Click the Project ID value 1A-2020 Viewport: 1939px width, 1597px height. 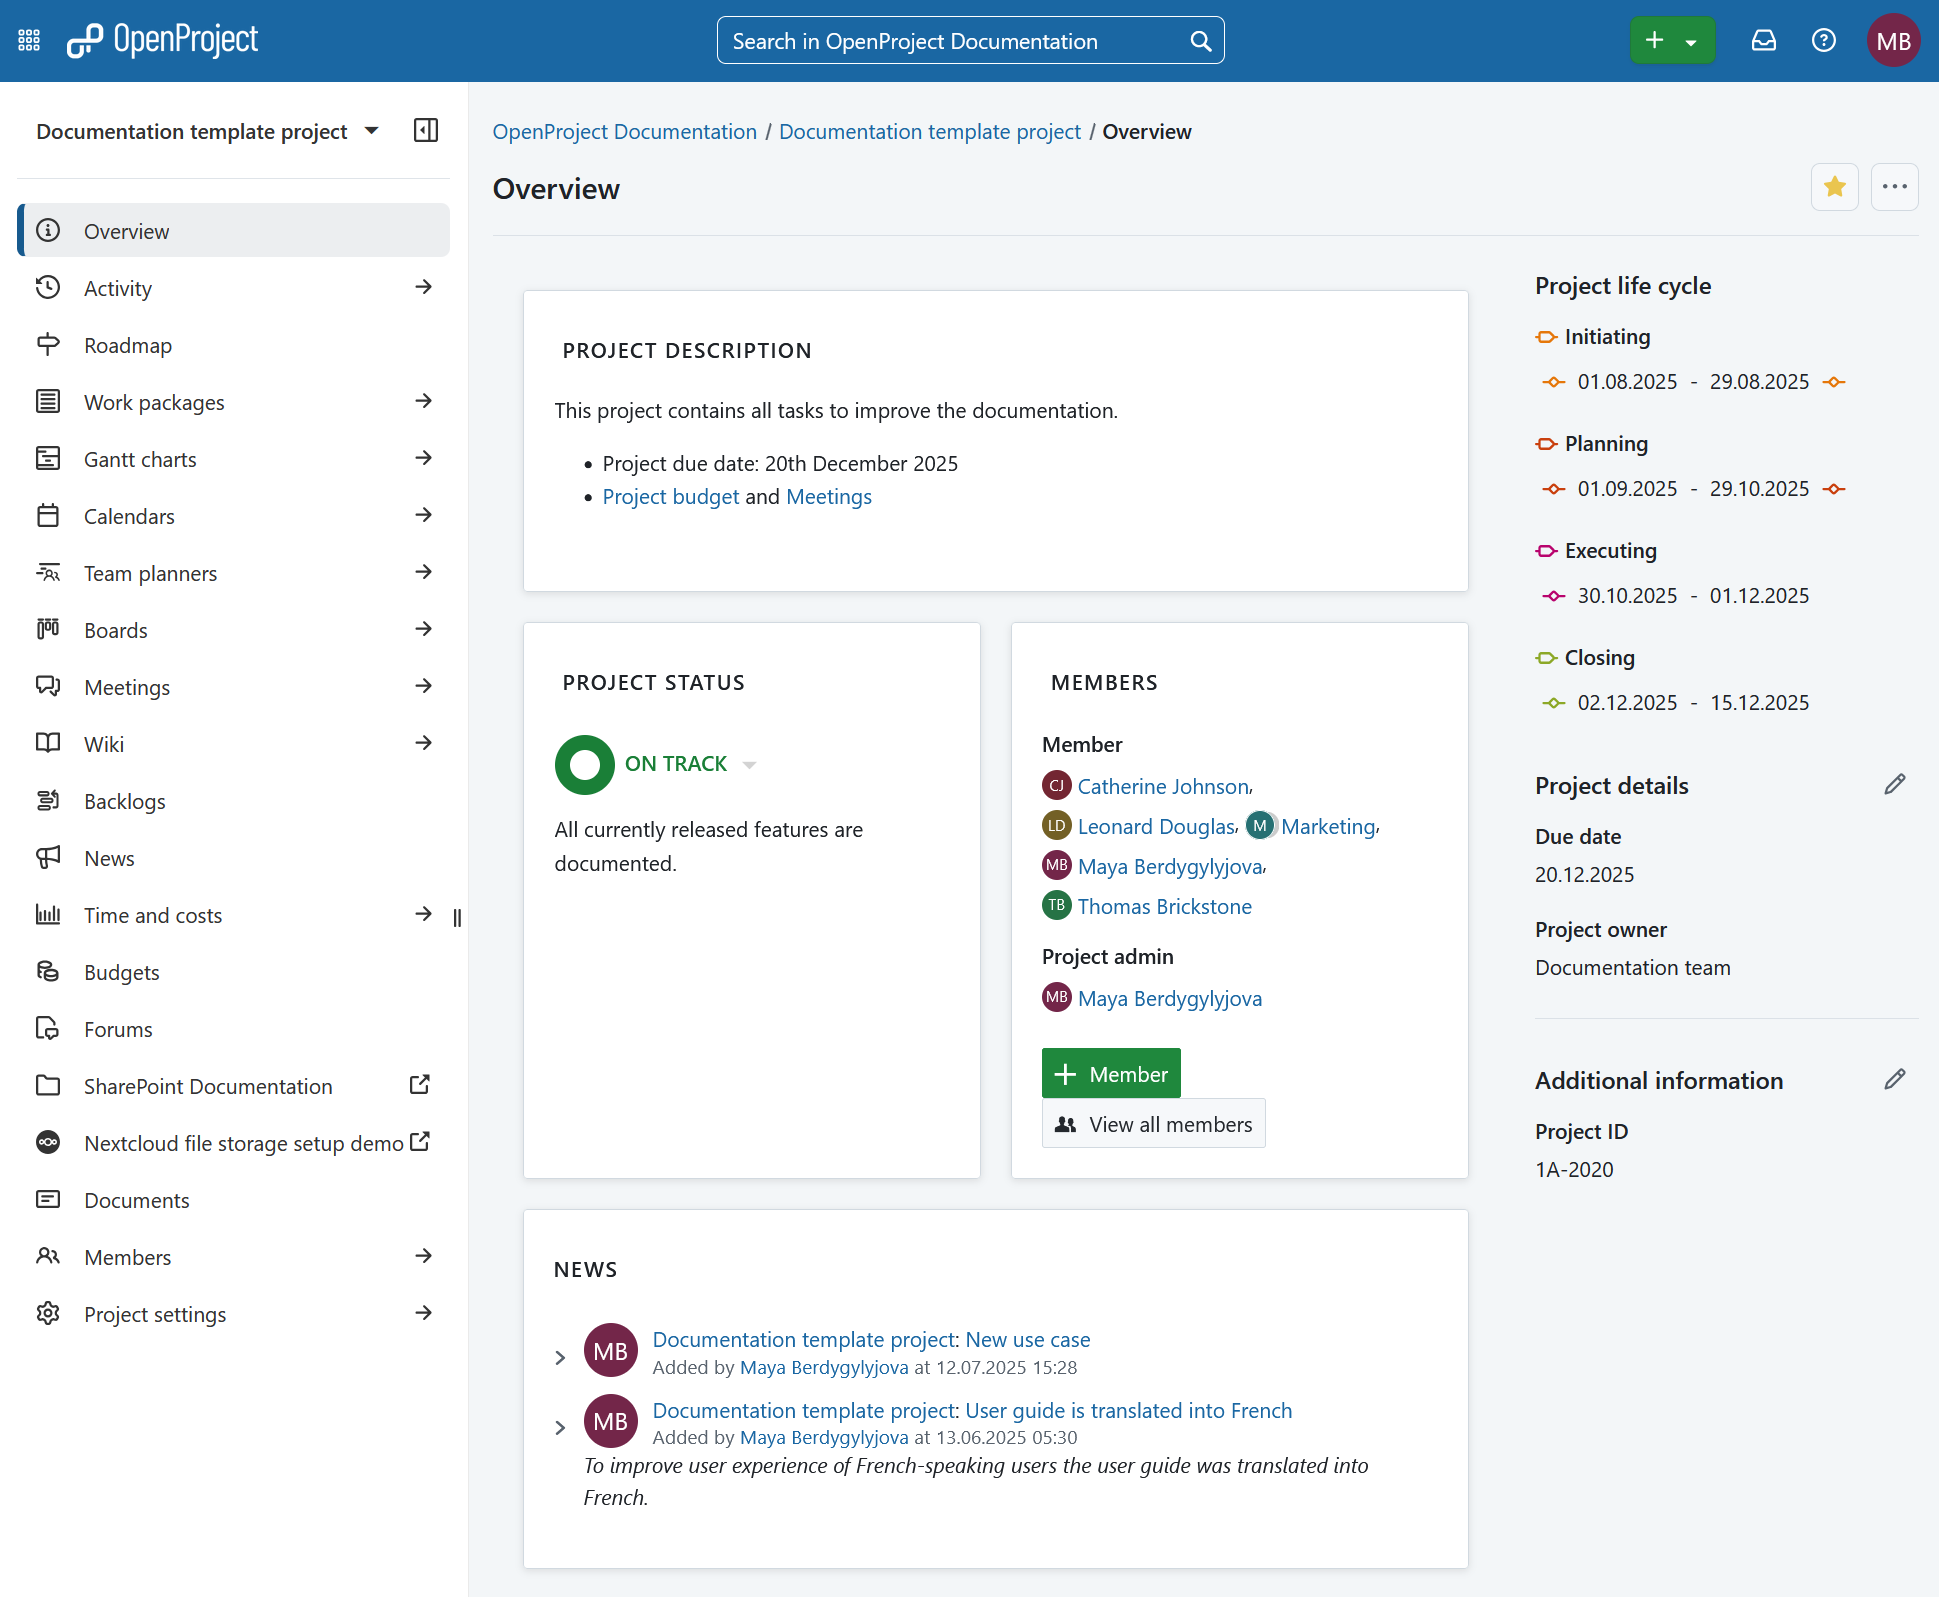1574,1170
